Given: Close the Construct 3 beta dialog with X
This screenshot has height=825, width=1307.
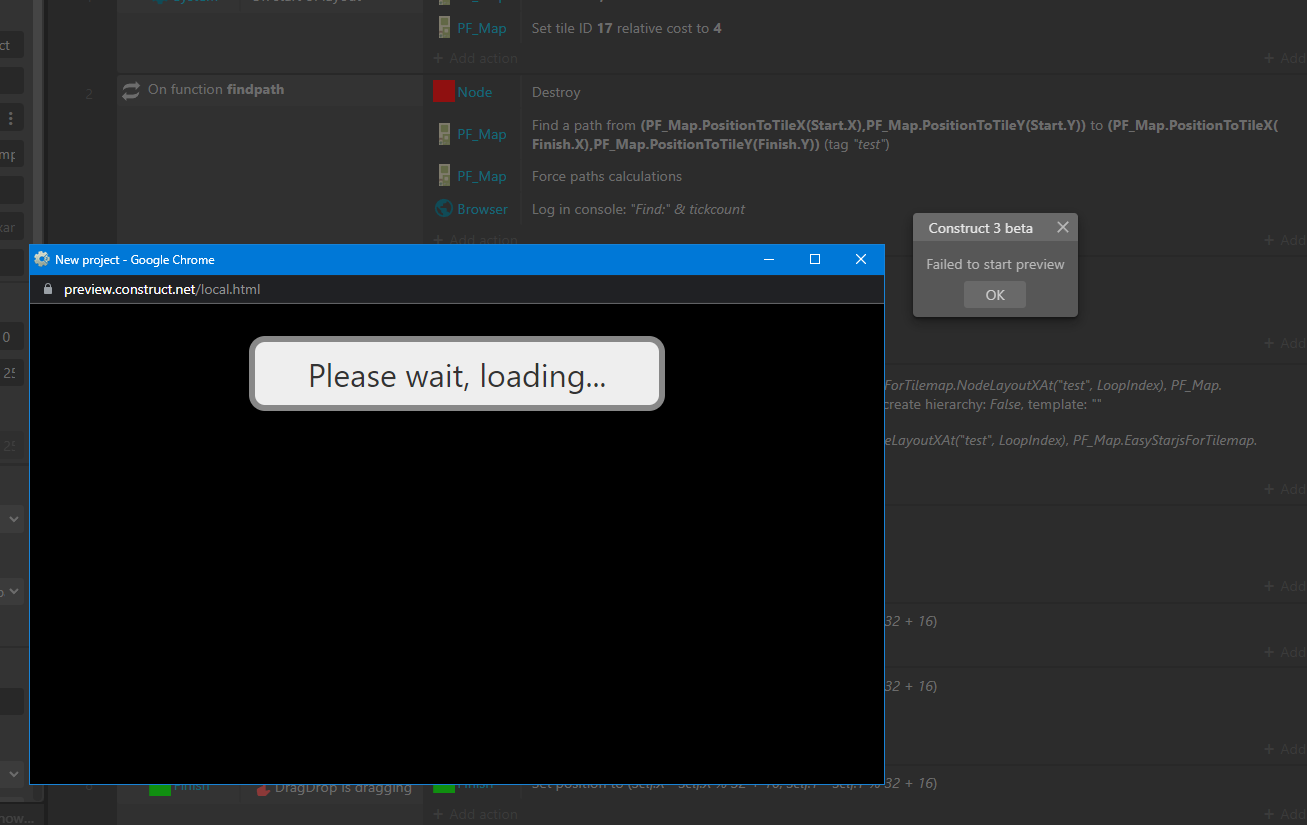Looking at the screenshot, I should [1063, 227].
